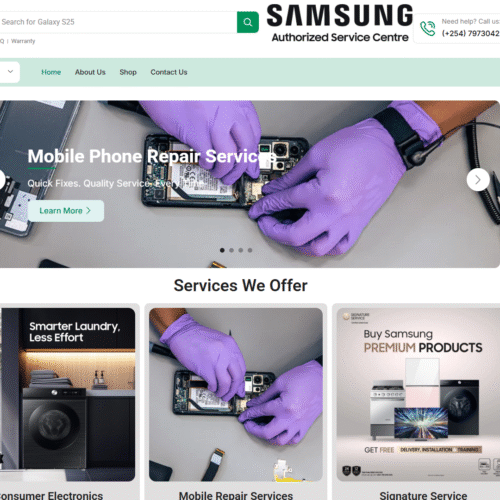Select the first carousel dot
This screenshot has width=500, height=500.
222,250
